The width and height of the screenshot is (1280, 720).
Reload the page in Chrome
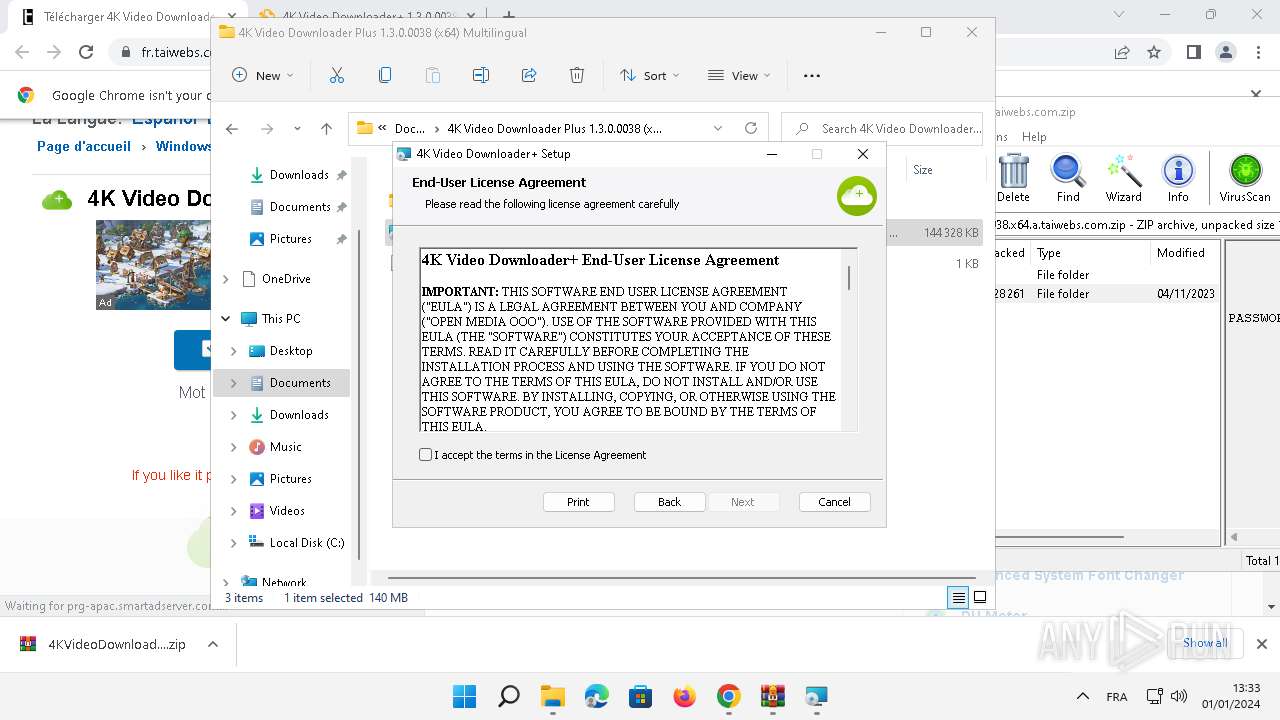tap(86, 52)
